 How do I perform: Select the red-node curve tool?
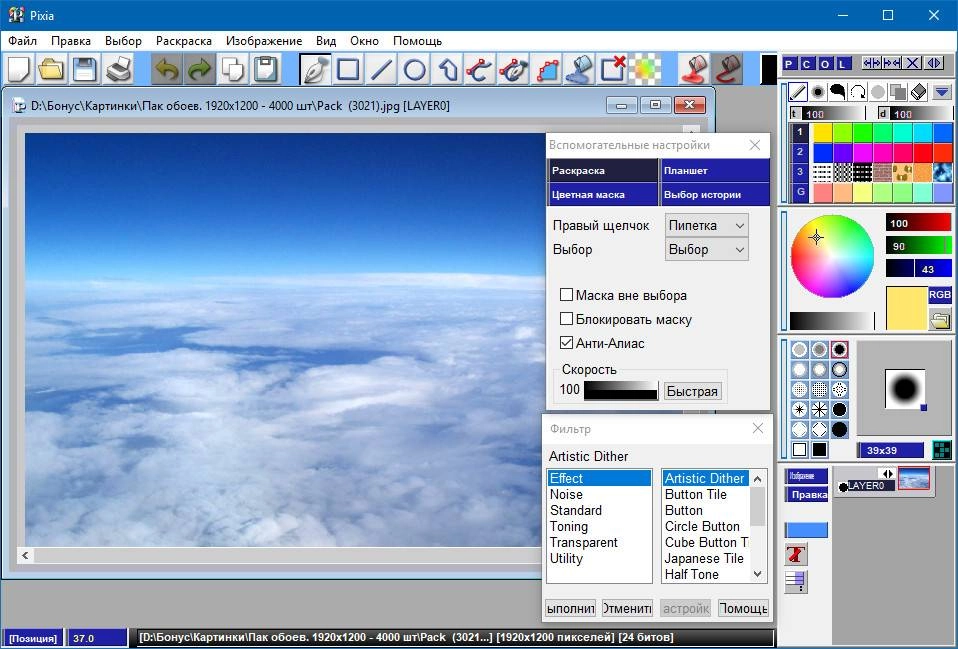coord(480,69)
